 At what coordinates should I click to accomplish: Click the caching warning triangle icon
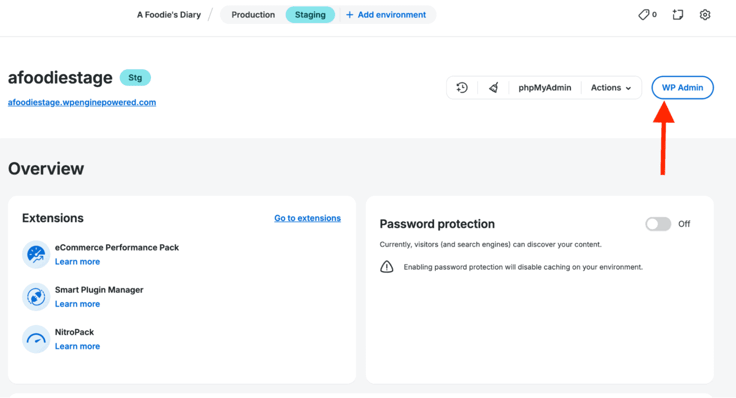point(386,267)
